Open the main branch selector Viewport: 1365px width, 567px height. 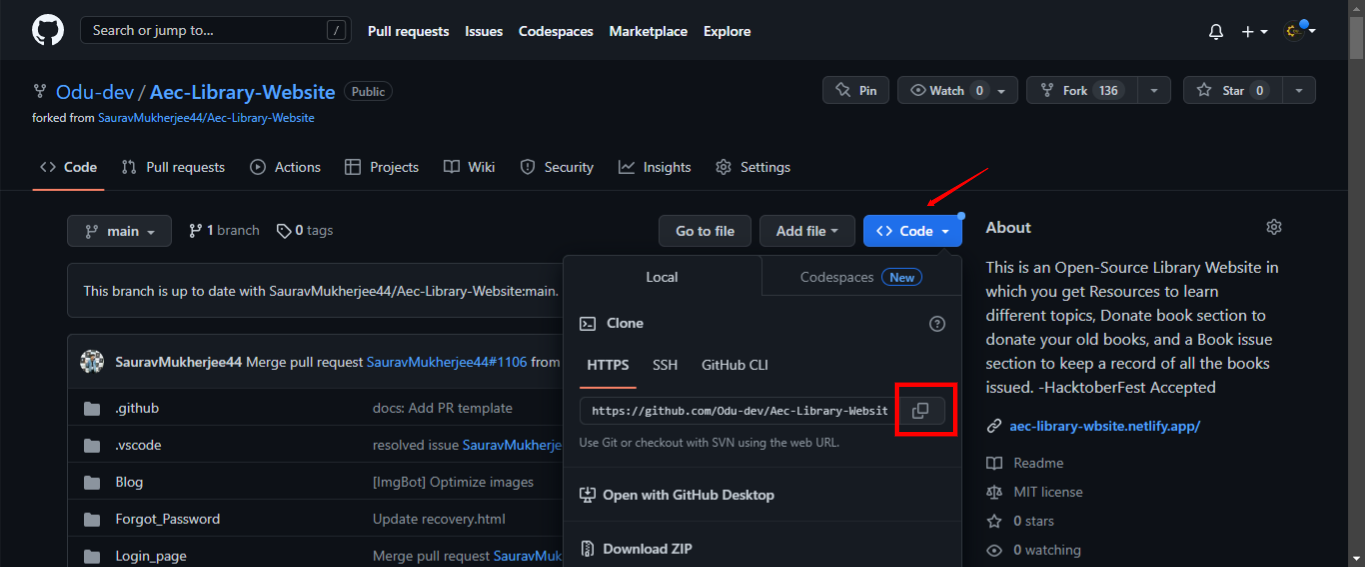119,231
